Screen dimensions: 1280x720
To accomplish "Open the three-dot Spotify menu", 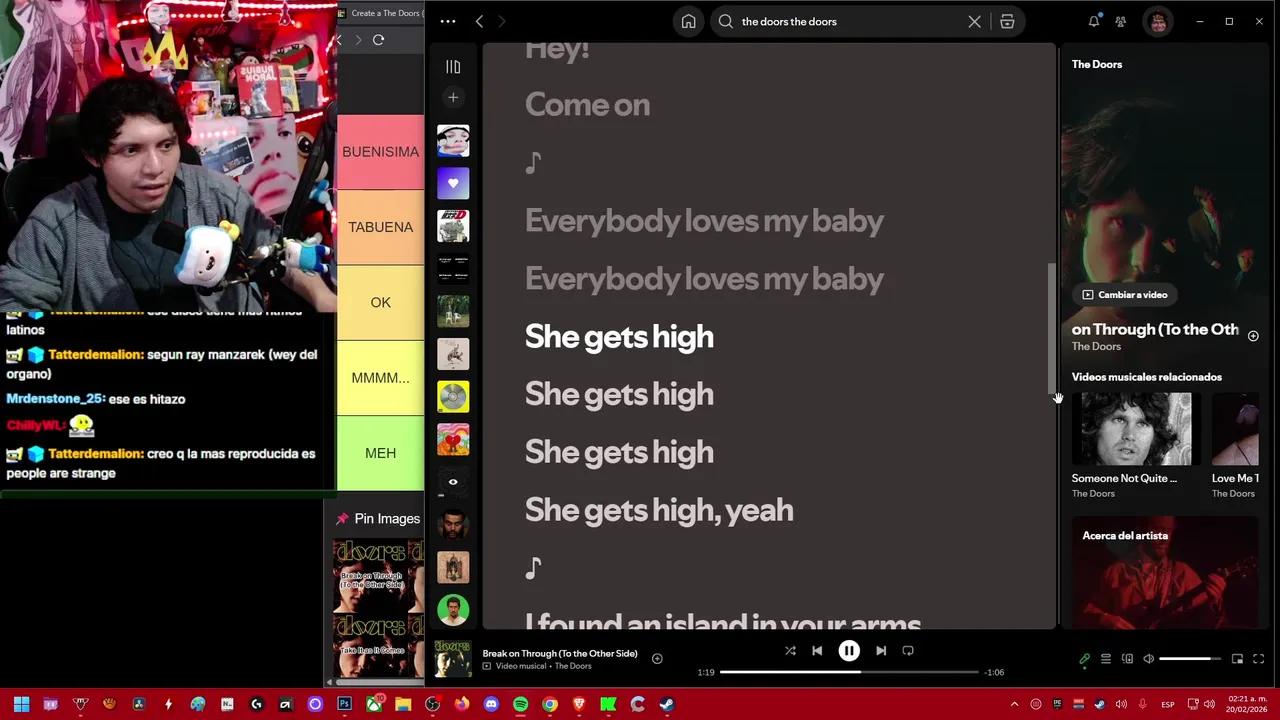I will tap(448, 21).
